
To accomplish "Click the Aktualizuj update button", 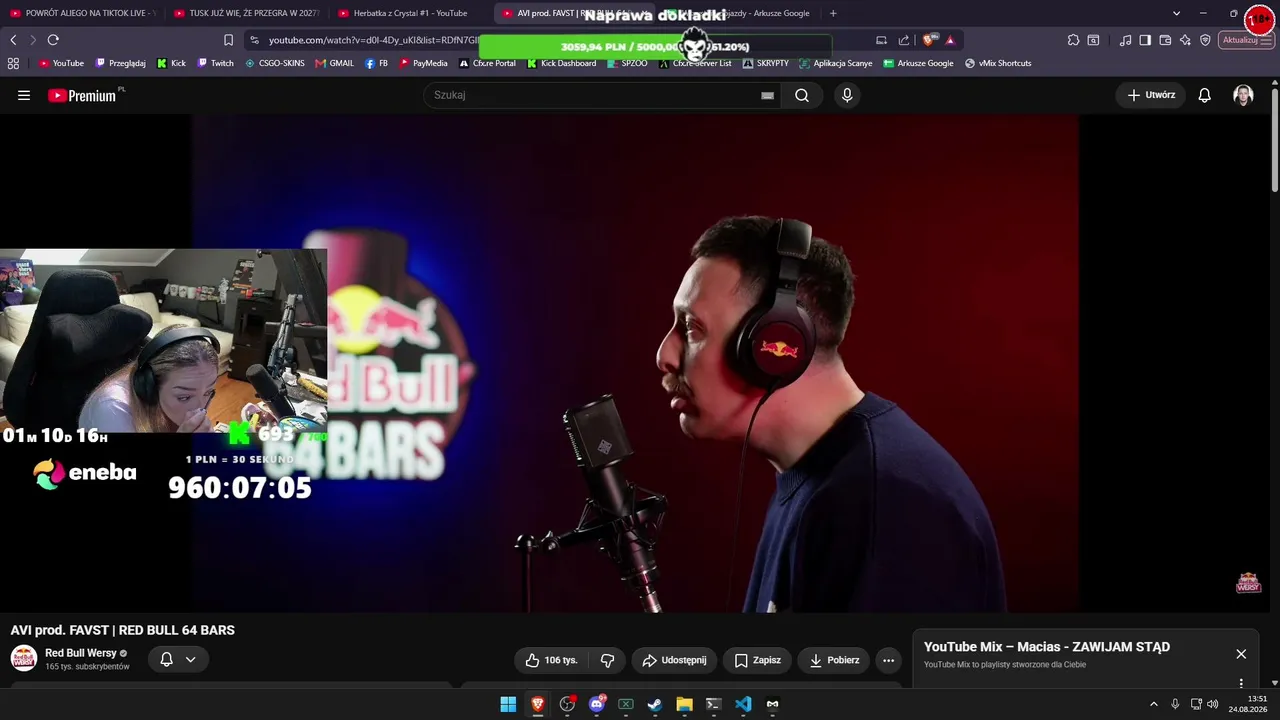I will pos(1245,40).
